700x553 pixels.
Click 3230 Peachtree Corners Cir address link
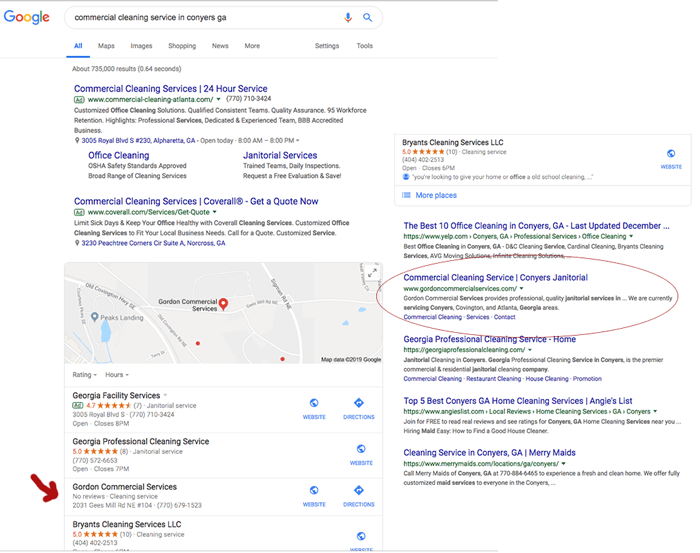[153, 243]
